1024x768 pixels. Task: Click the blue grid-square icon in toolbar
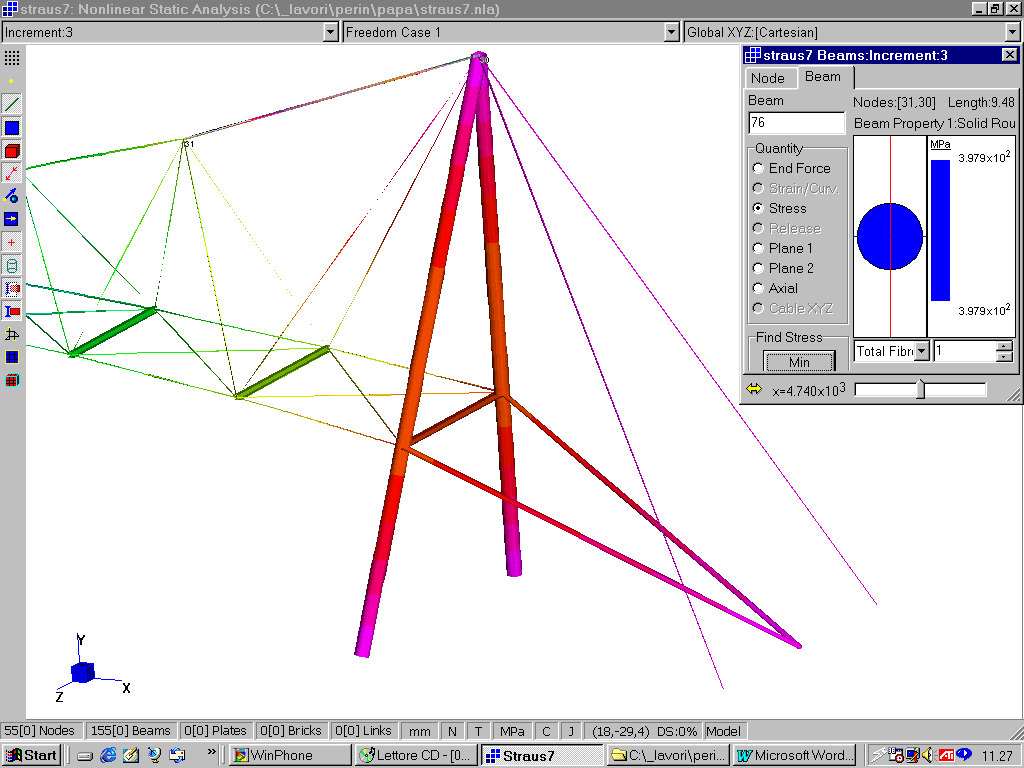point(12,357)
